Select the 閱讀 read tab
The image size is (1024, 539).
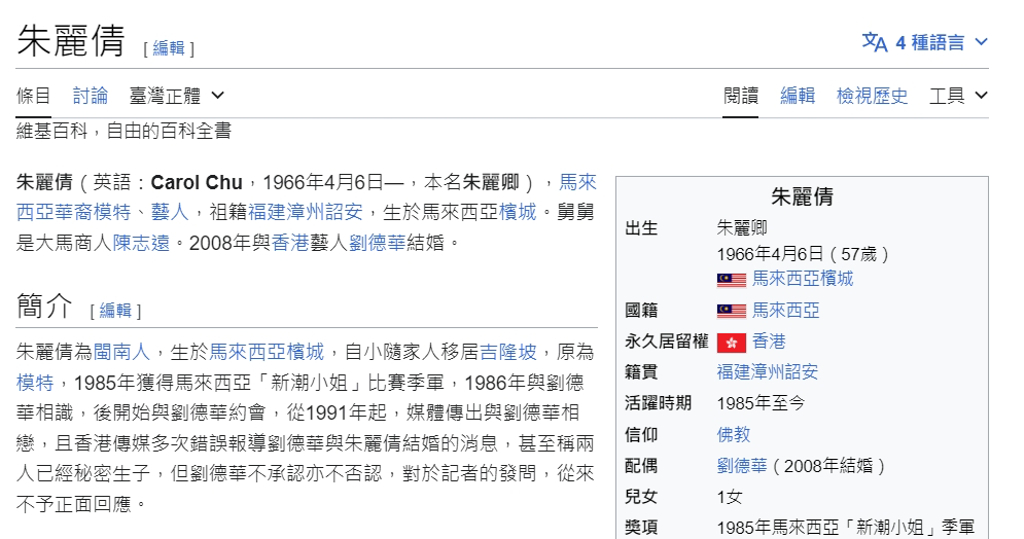[741, 95]
